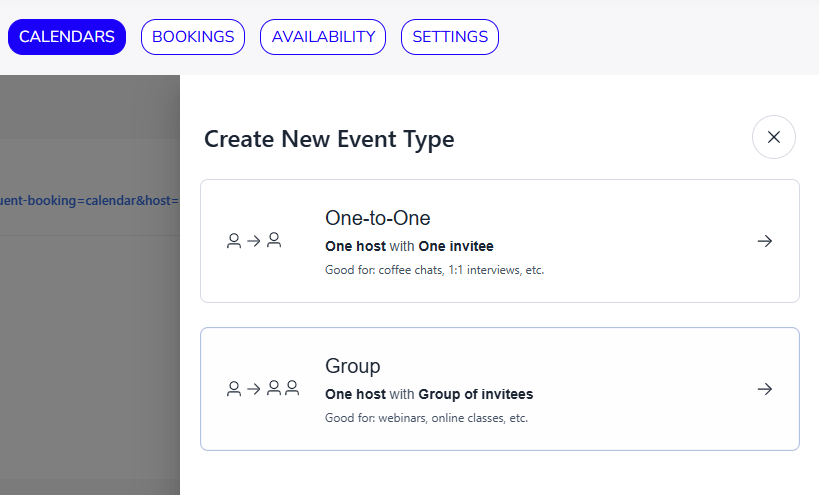819x495 pixels.
Task: Click the coffee chats and interviews description
Action: [x=434, y=270]
